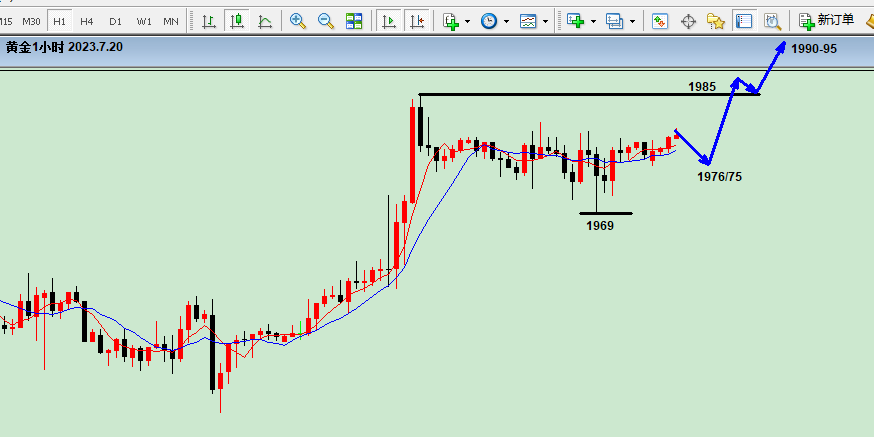This screenshot has width=874, height=437.
Task: Select the W1 timeframe
Action: pos(144,22)
